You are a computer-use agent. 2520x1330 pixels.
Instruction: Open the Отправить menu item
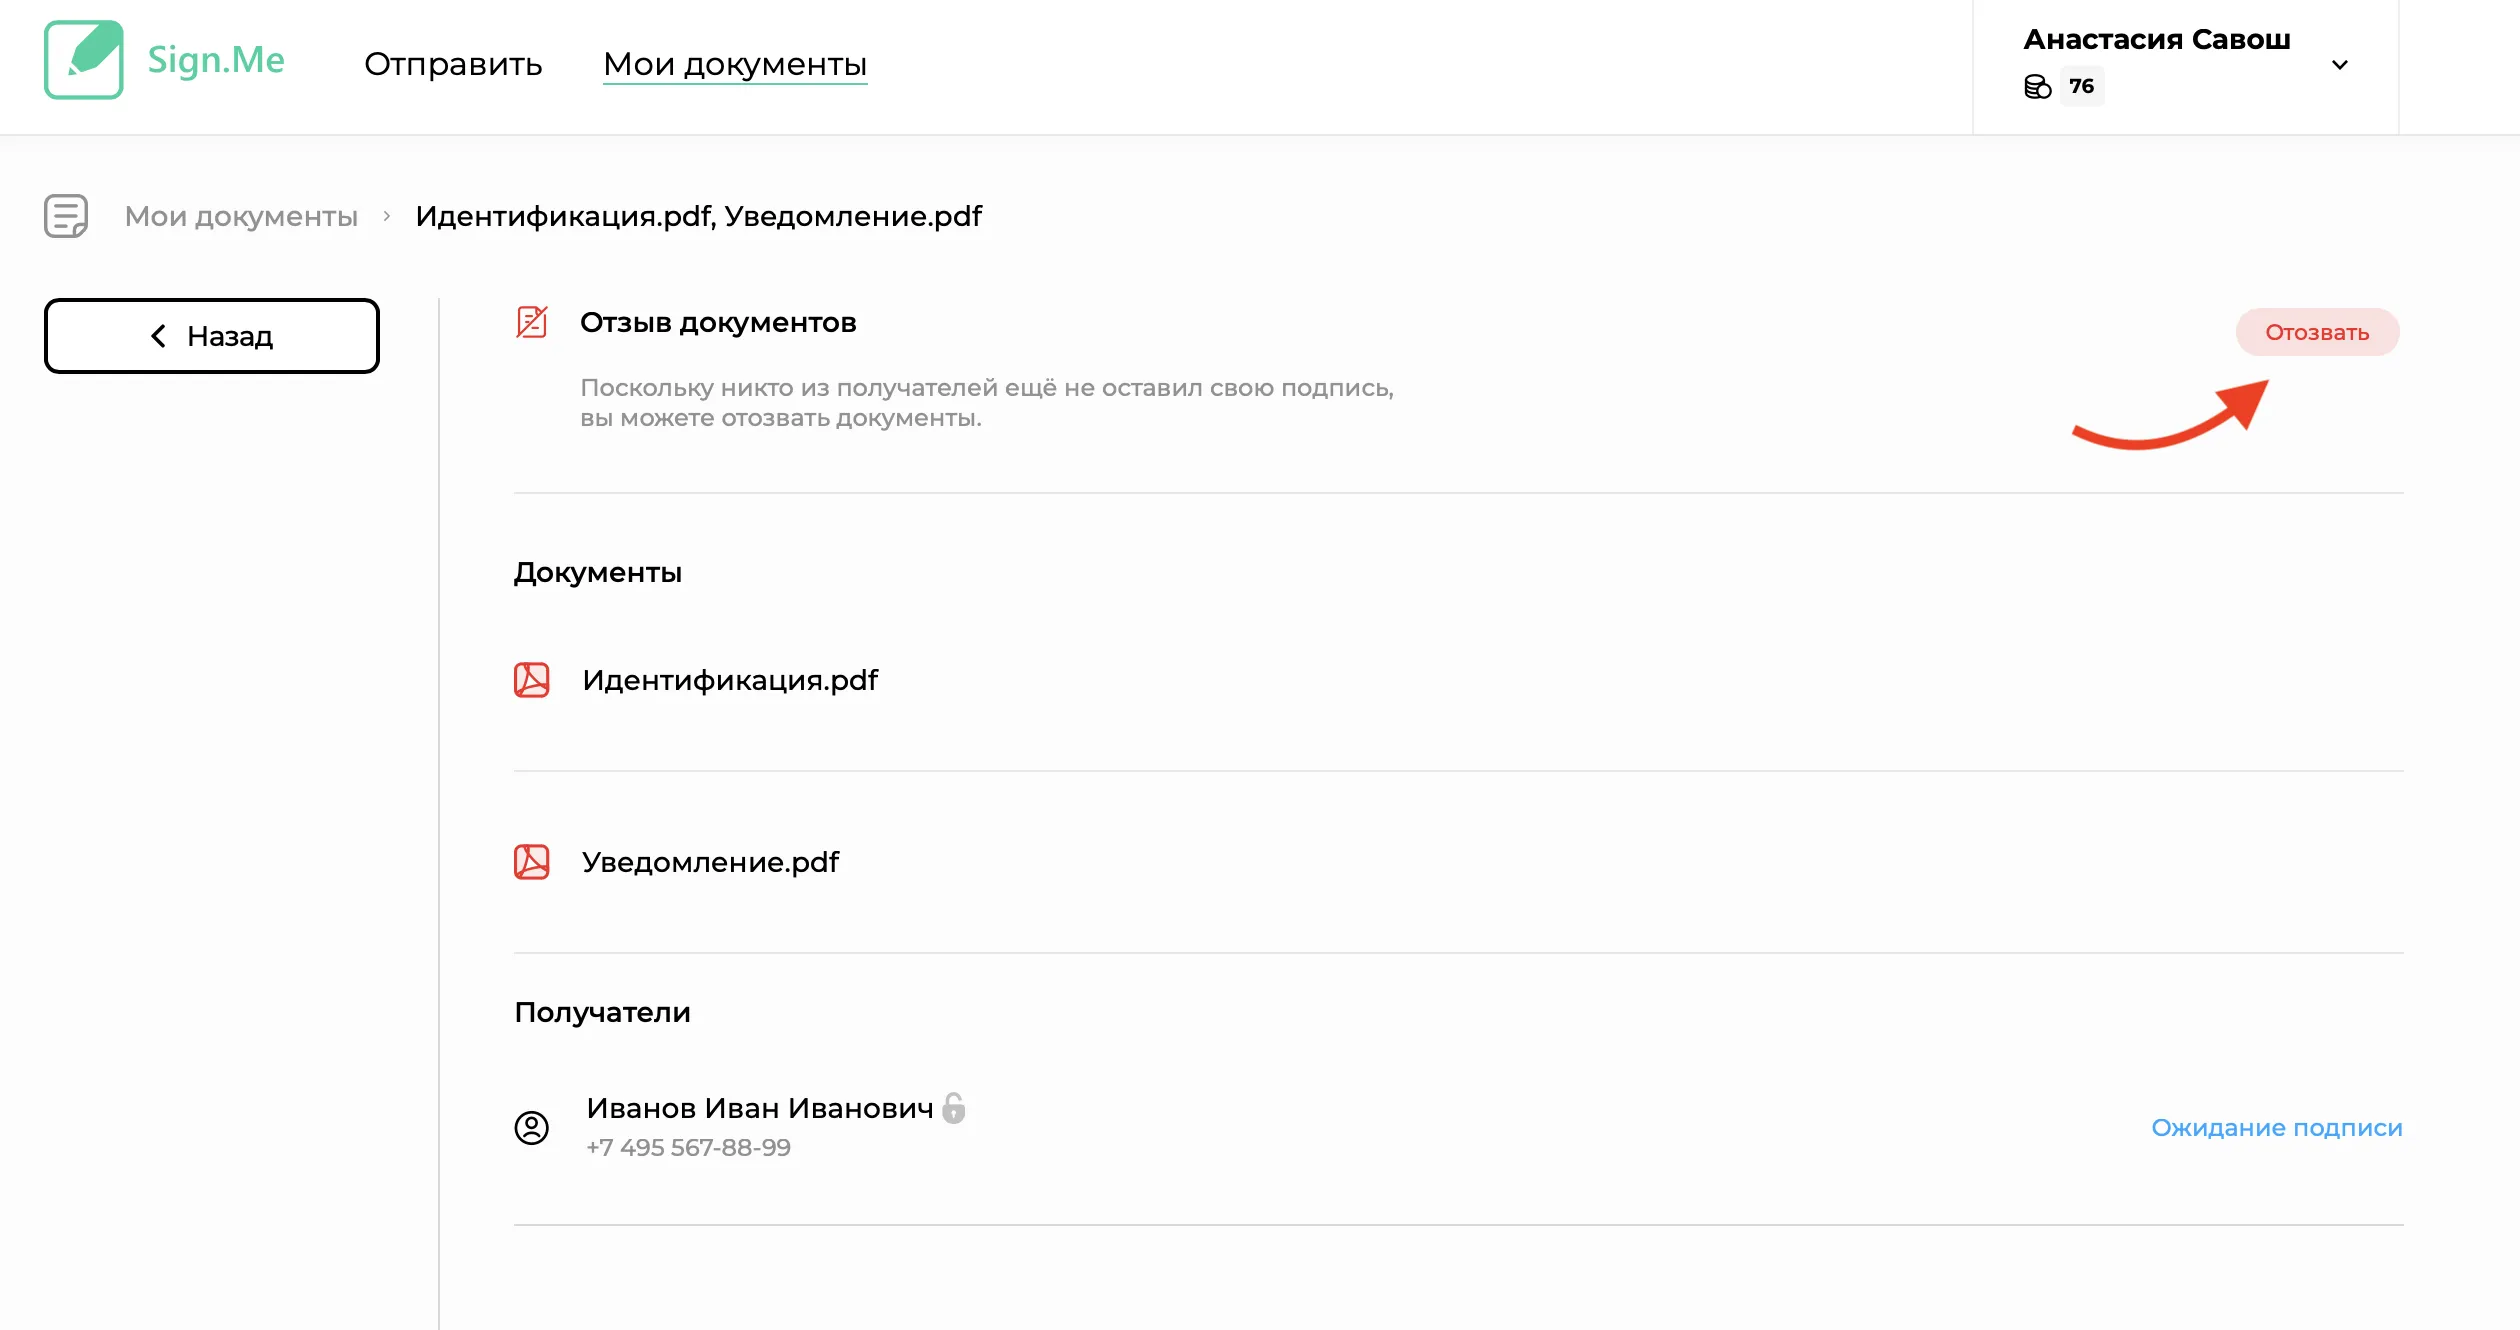(x=453, y=64)
